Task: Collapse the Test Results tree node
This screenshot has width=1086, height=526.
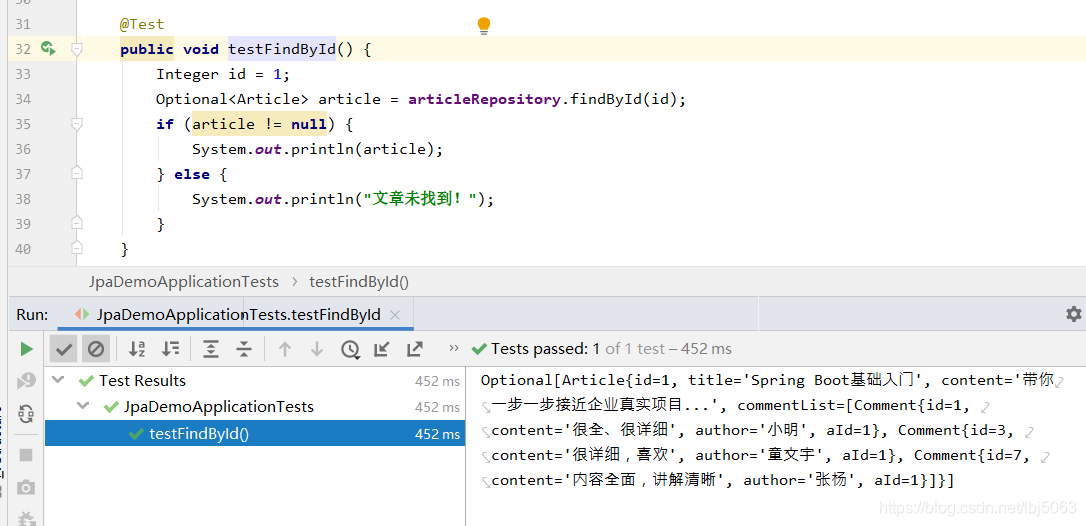Action: coord(58,380)
